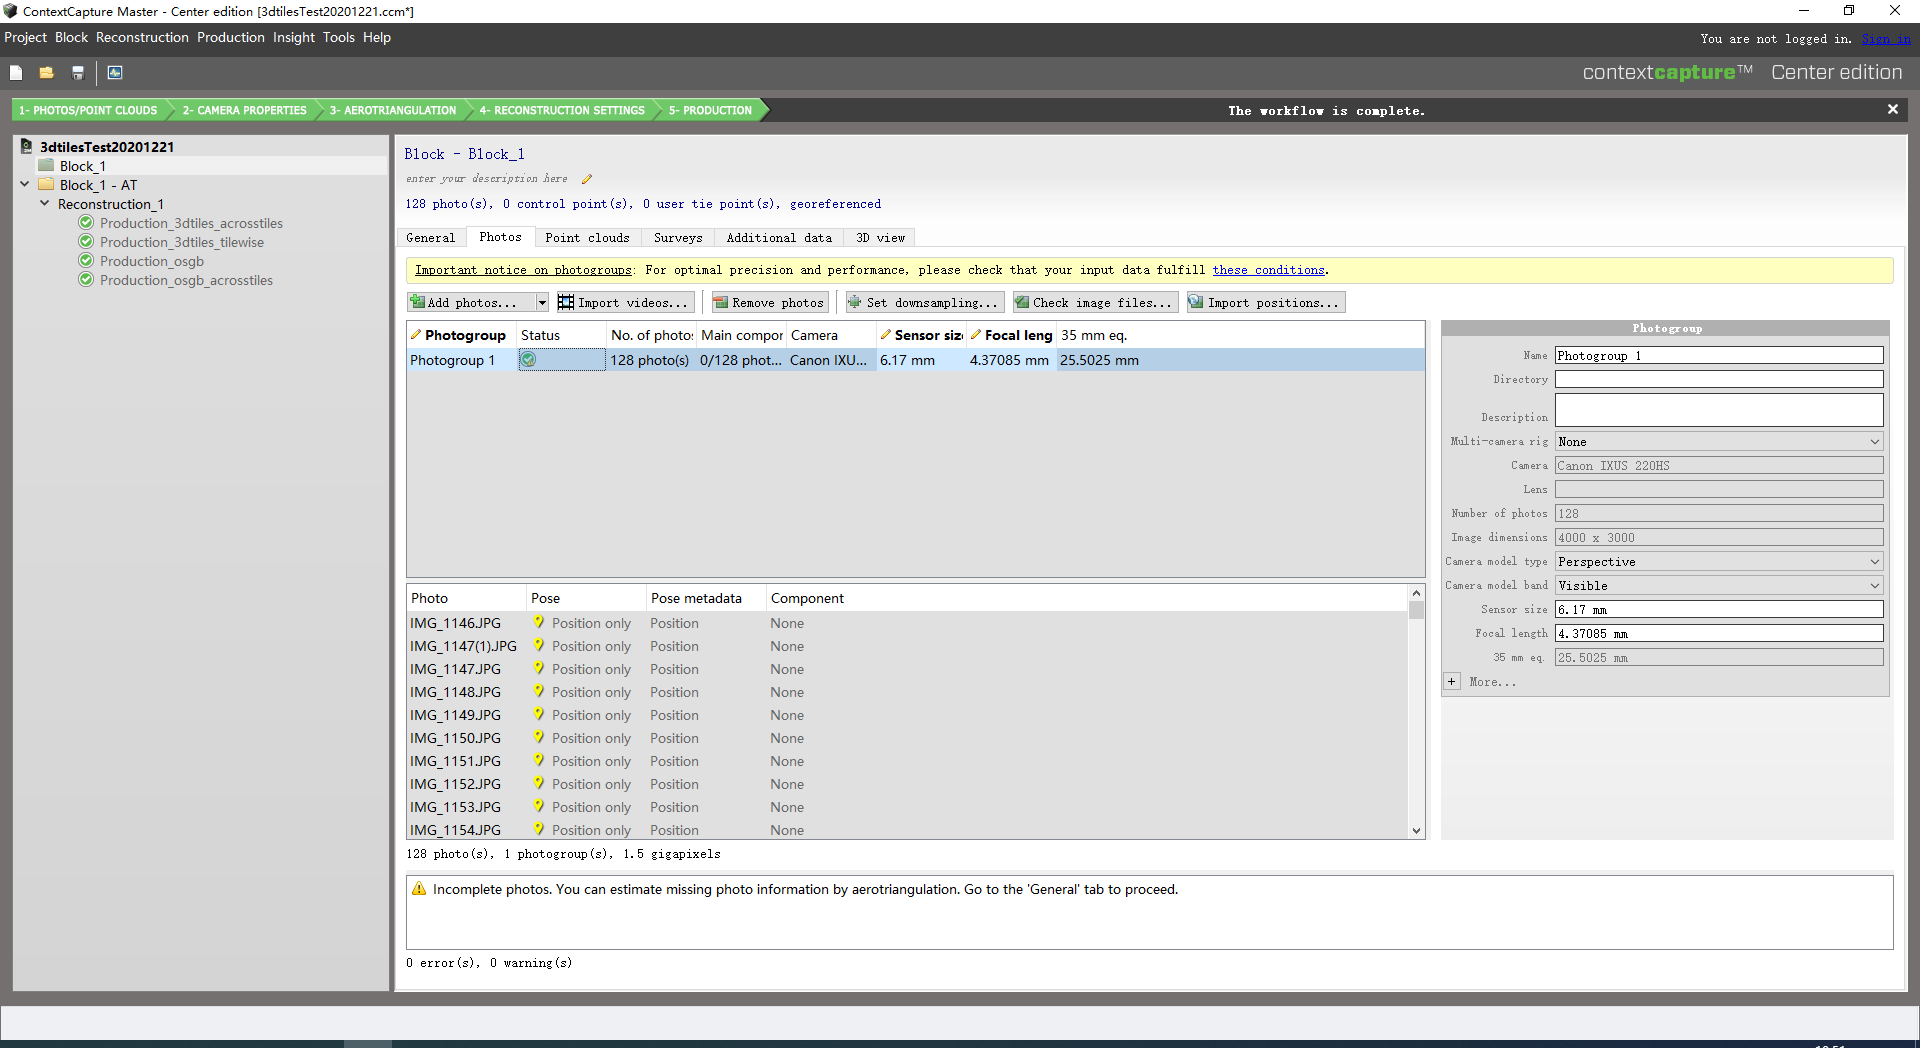Image resolution: width=1920 pixels, height=1048 pixels.
Task: Switch to the Additional data tab
Action: (x=779, y=238)
